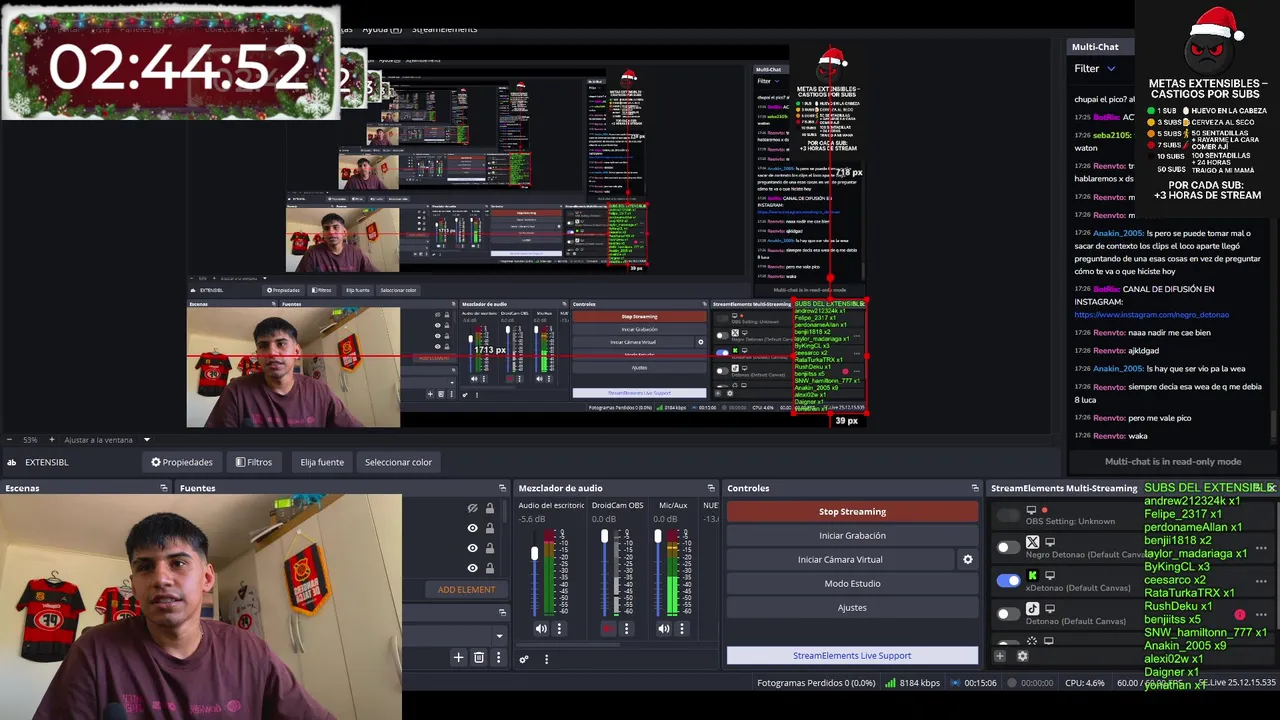The image size is (1280, 720).
Task: Hide the third source with eye icon
Action: point(473,548)
